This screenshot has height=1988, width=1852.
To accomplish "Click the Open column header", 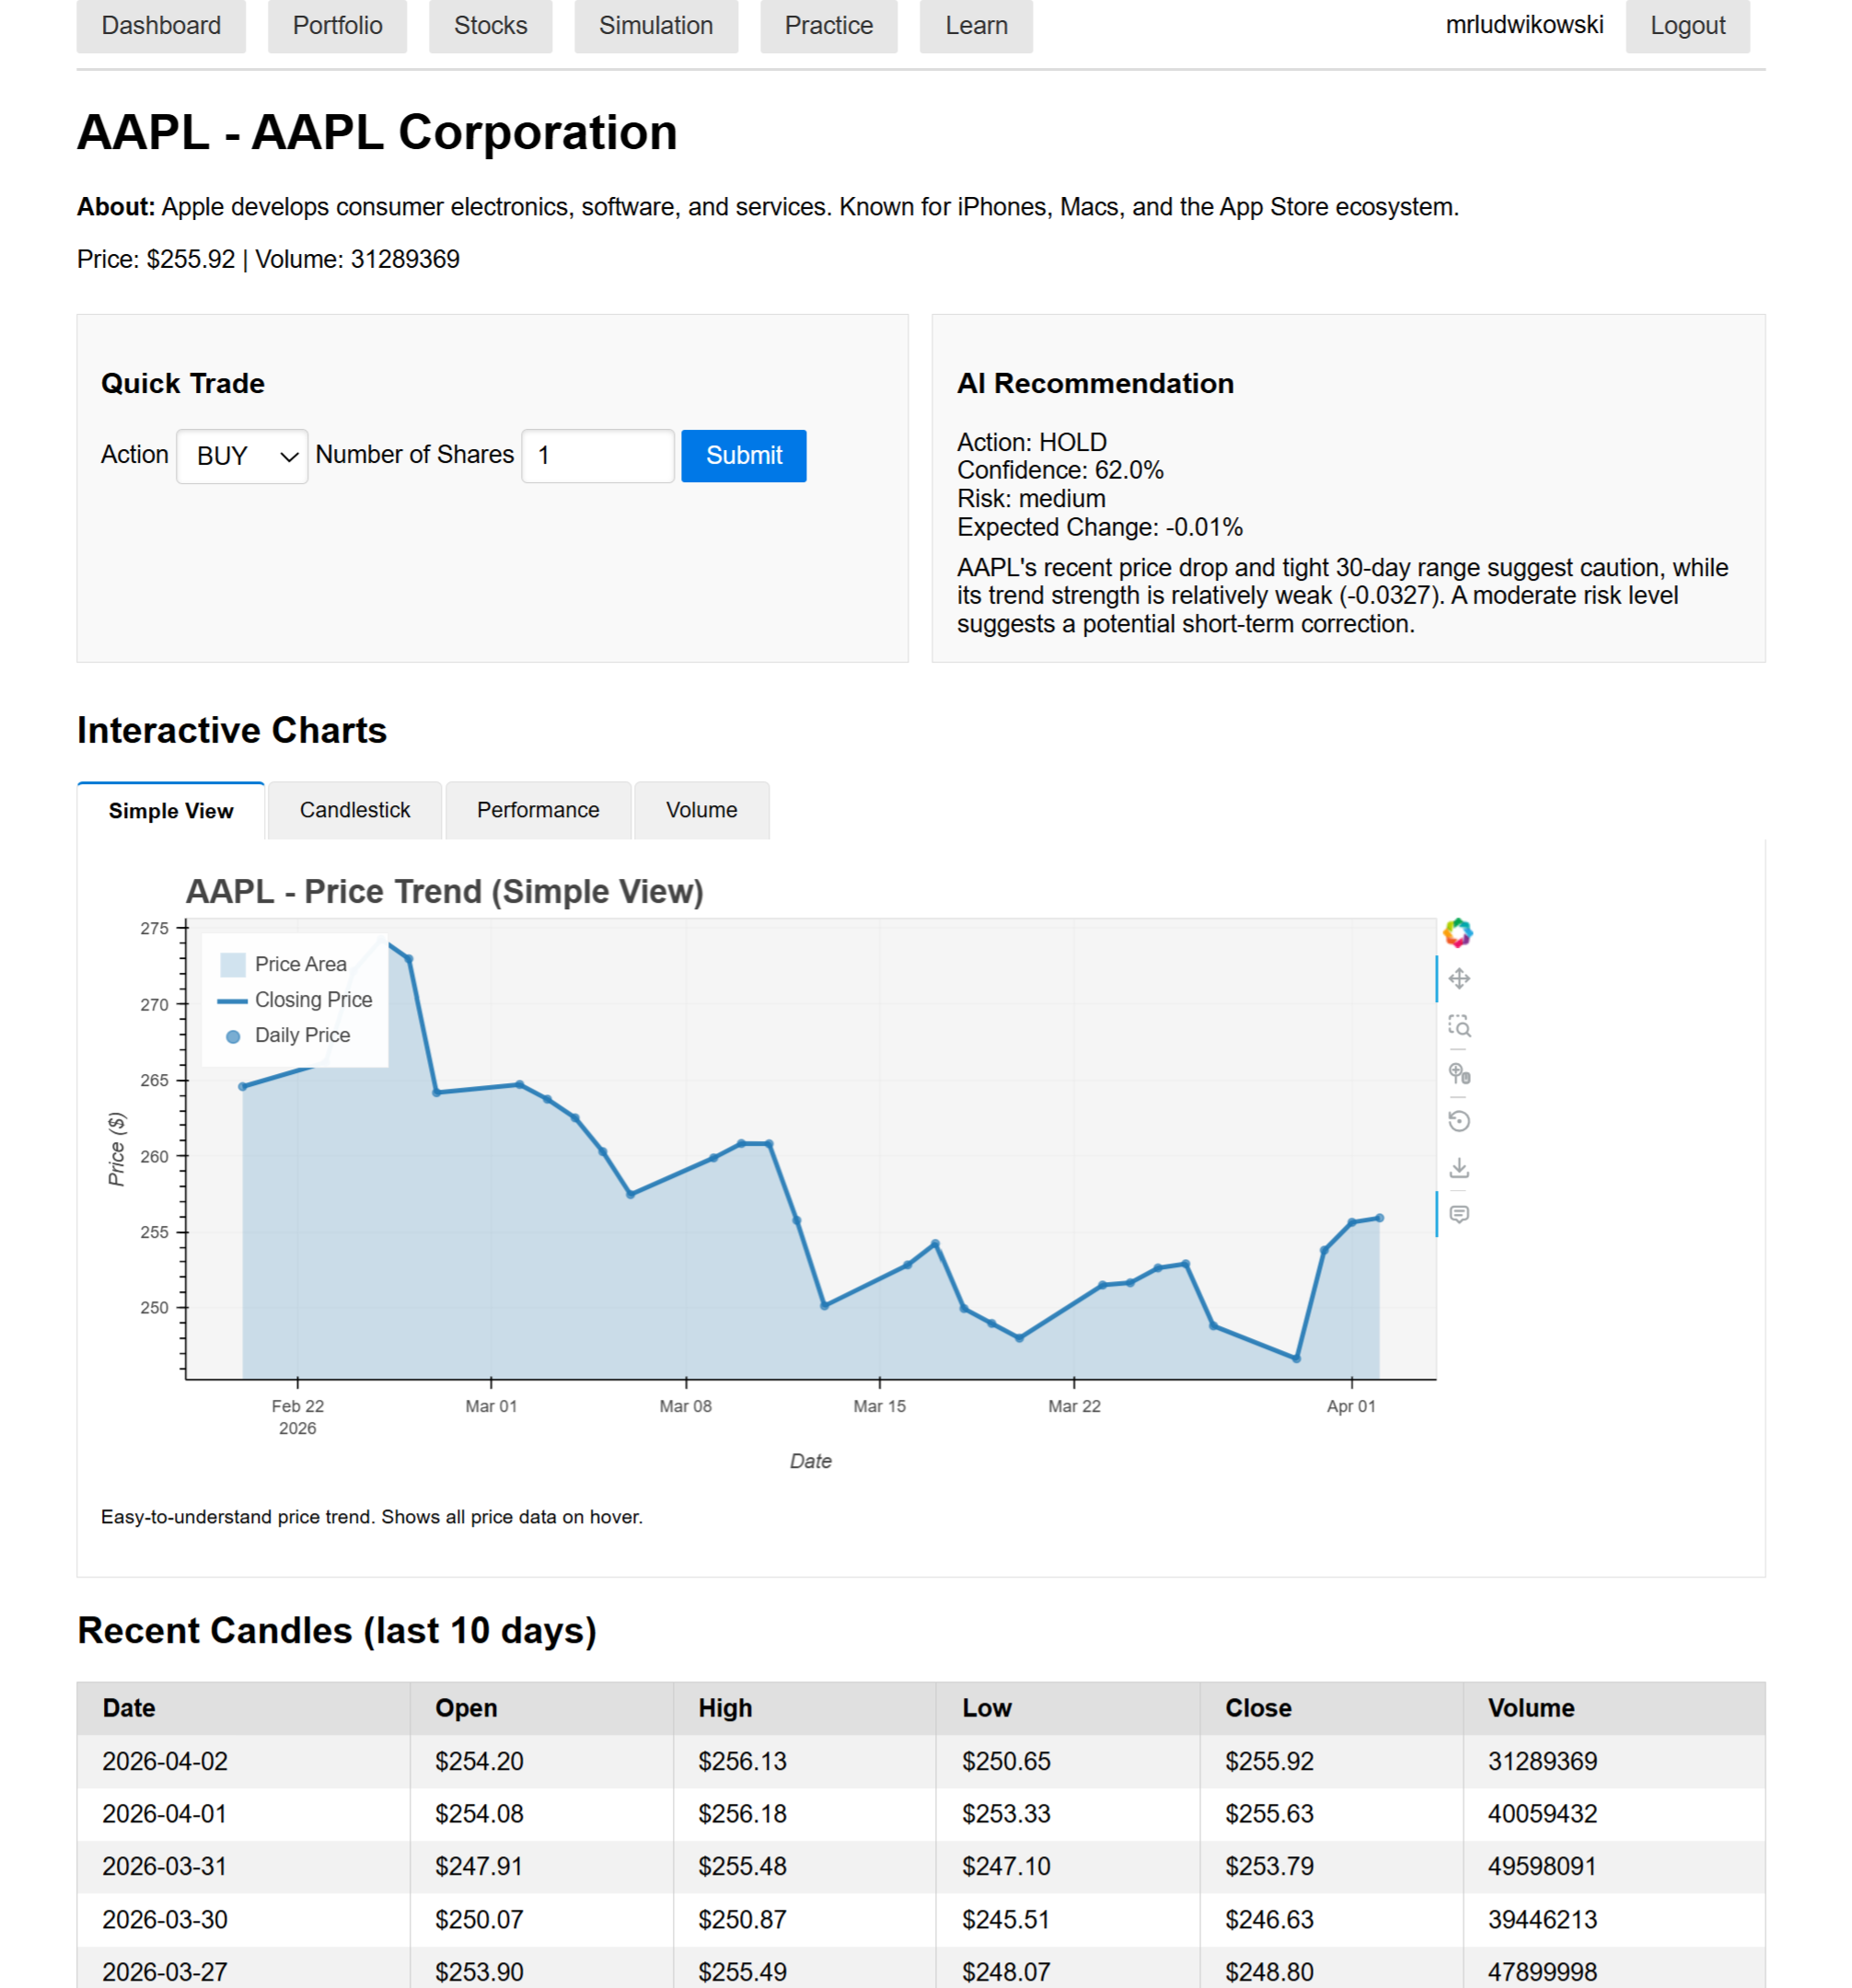I will click(541, 1708).
